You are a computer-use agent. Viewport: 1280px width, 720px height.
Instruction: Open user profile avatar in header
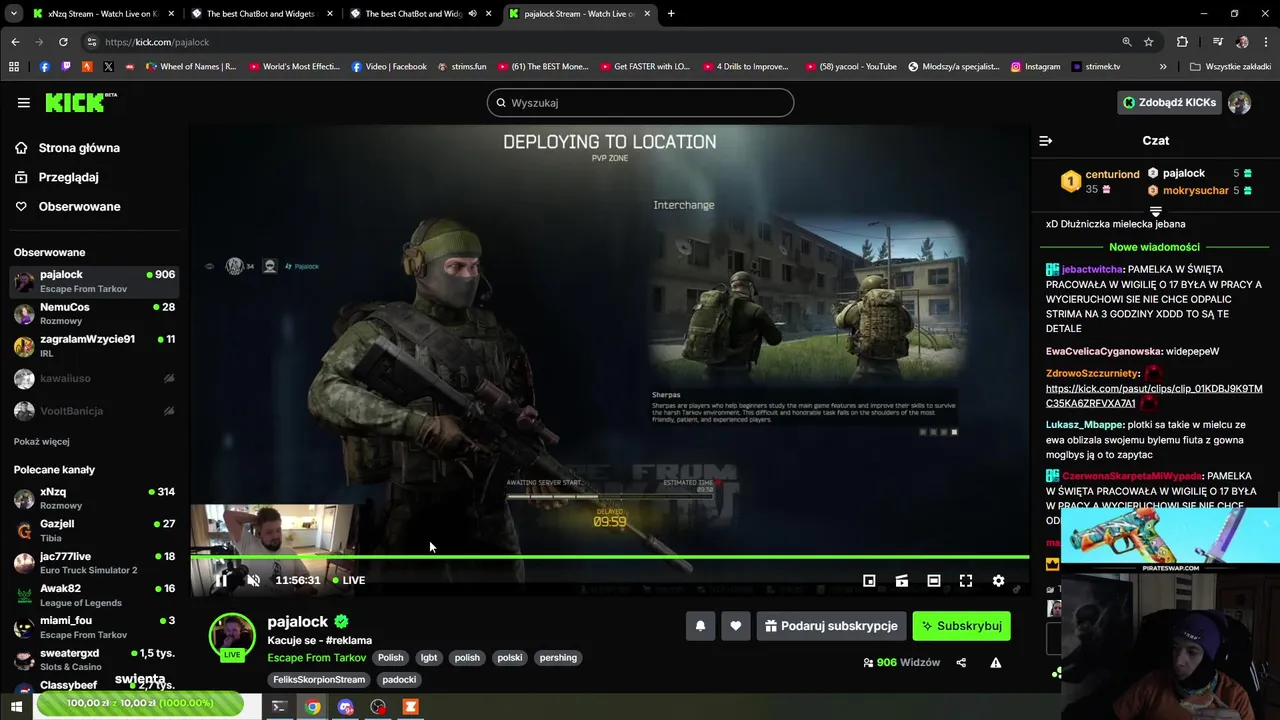1239,102
